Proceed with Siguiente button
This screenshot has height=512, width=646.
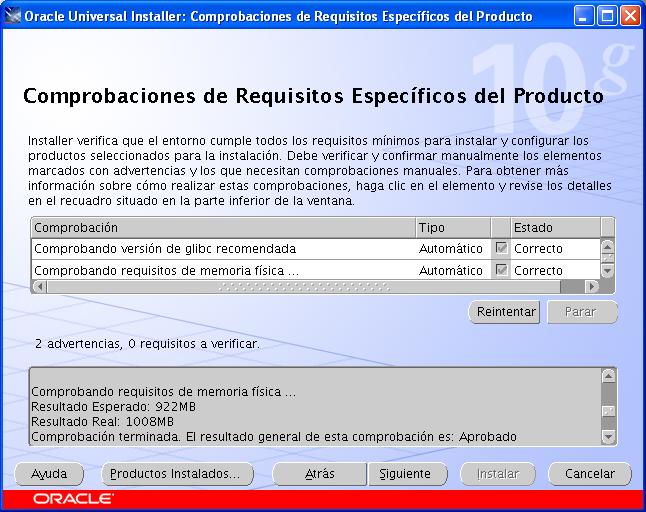[x=407, y=474]
